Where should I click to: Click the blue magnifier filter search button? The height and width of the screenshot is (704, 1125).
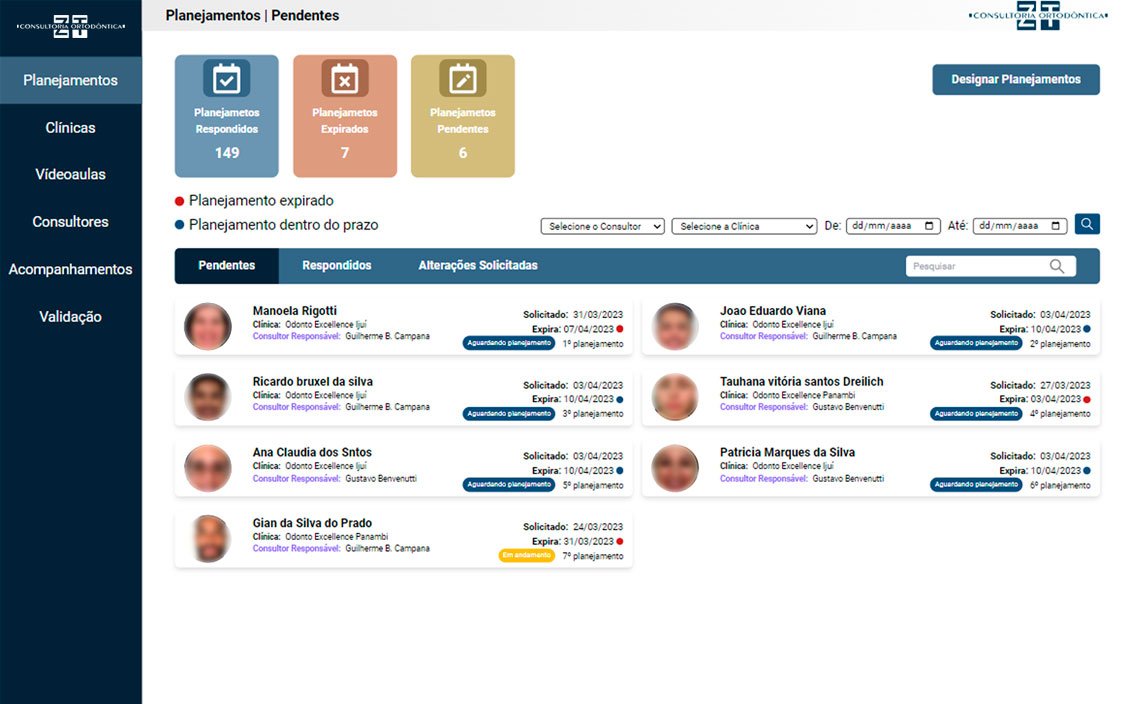(1087, 225)
